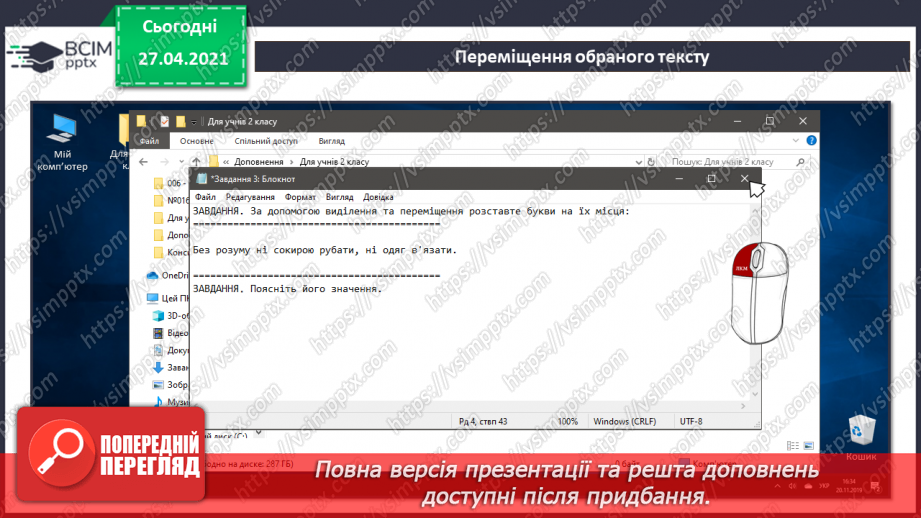Refresh the Explorer folder view
921x518 pixels.
(651, 162)
